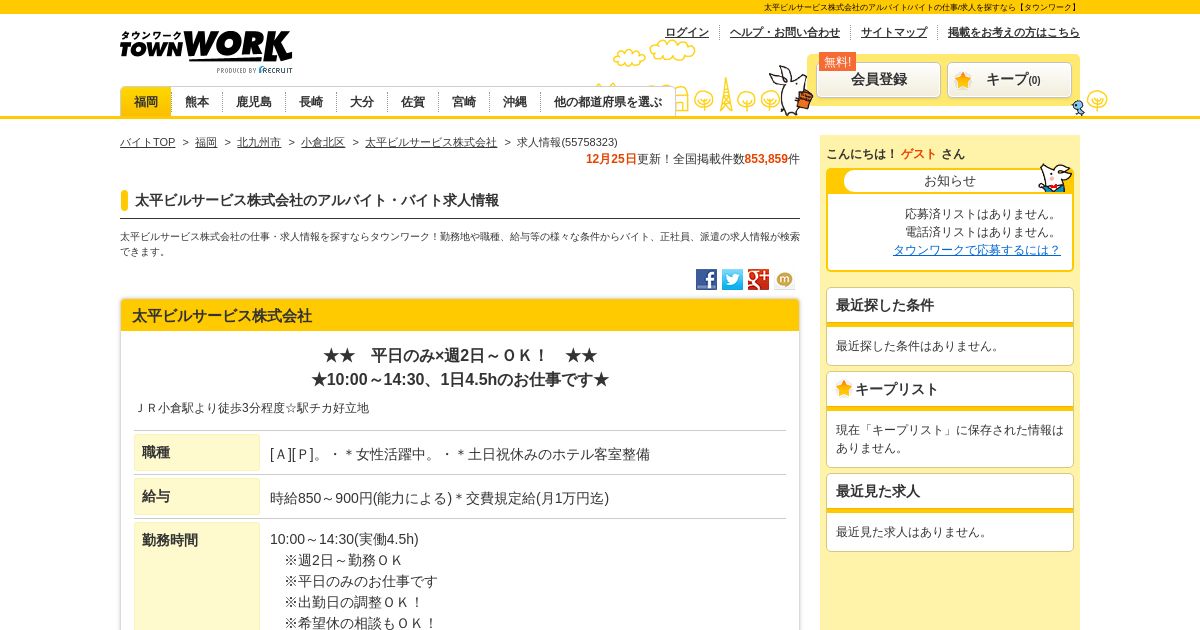
Task: Click the お知らせ panel heading
Action: click(x=950, y=181)
